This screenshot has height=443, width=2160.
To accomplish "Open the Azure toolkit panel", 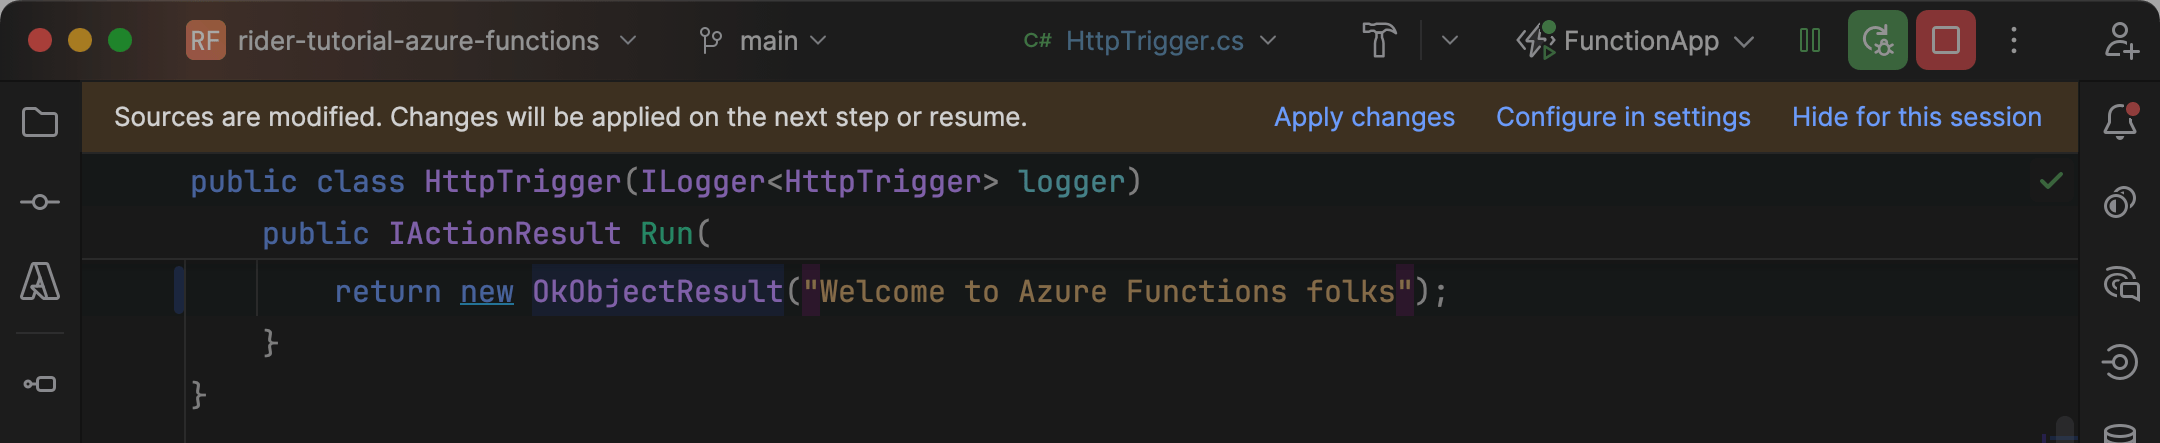I will (40, 282).
